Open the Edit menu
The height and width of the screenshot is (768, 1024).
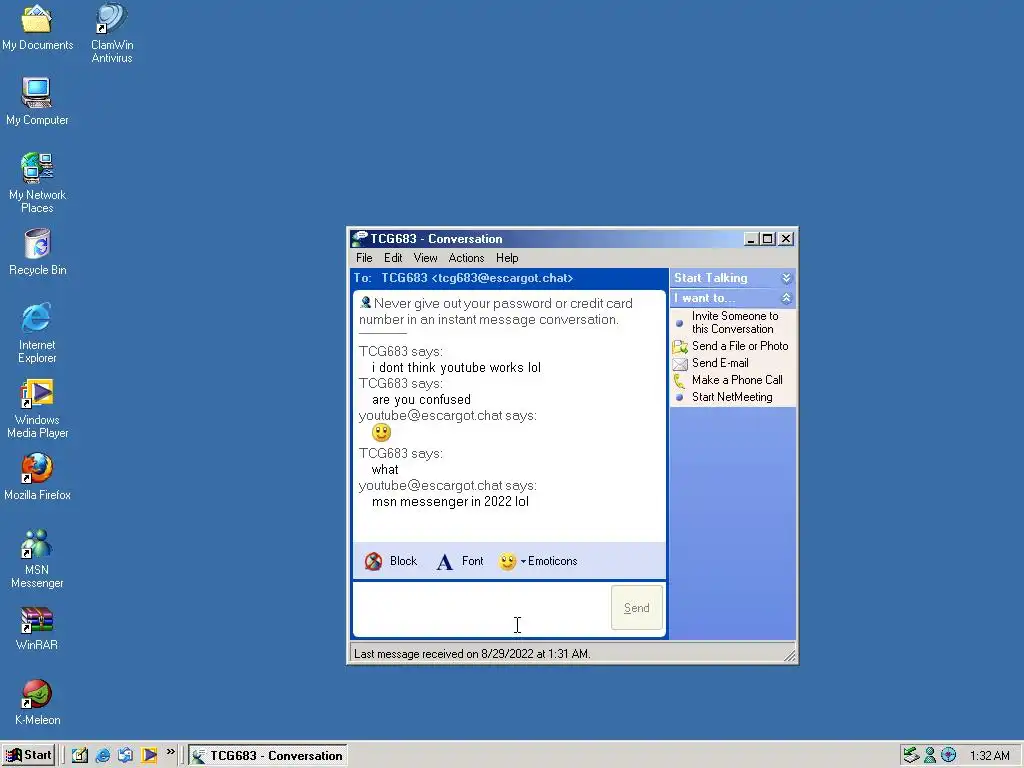(x=392, y=258)
